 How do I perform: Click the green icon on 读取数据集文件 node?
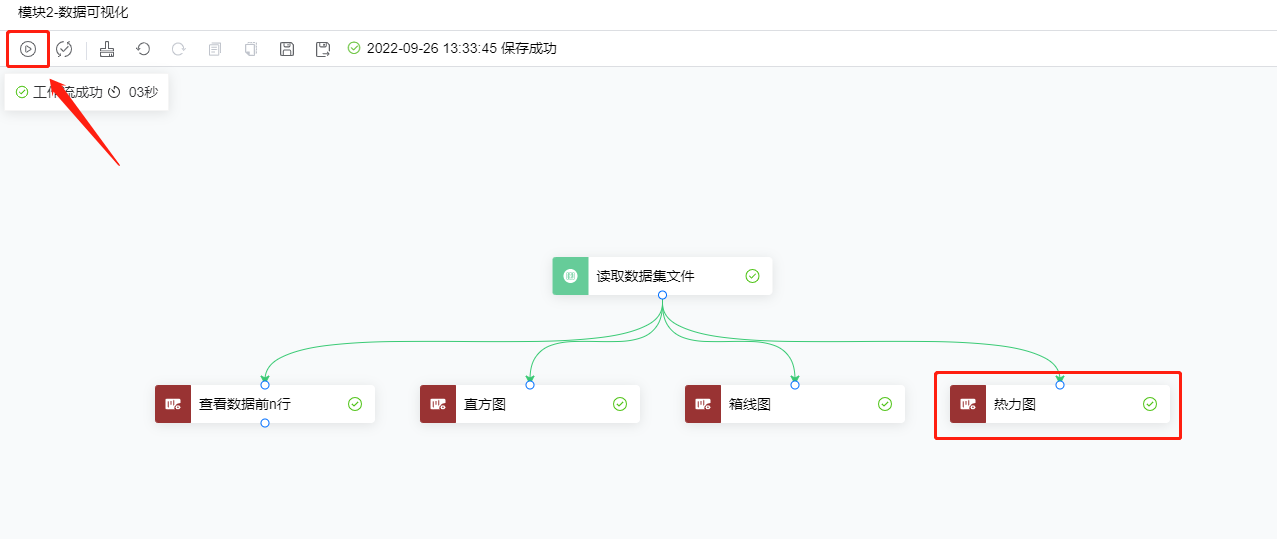pos(570,276)
